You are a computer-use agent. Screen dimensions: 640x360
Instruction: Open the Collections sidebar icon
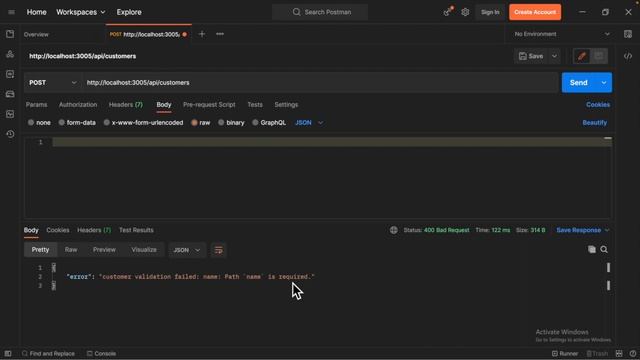(x=10, y=34)
